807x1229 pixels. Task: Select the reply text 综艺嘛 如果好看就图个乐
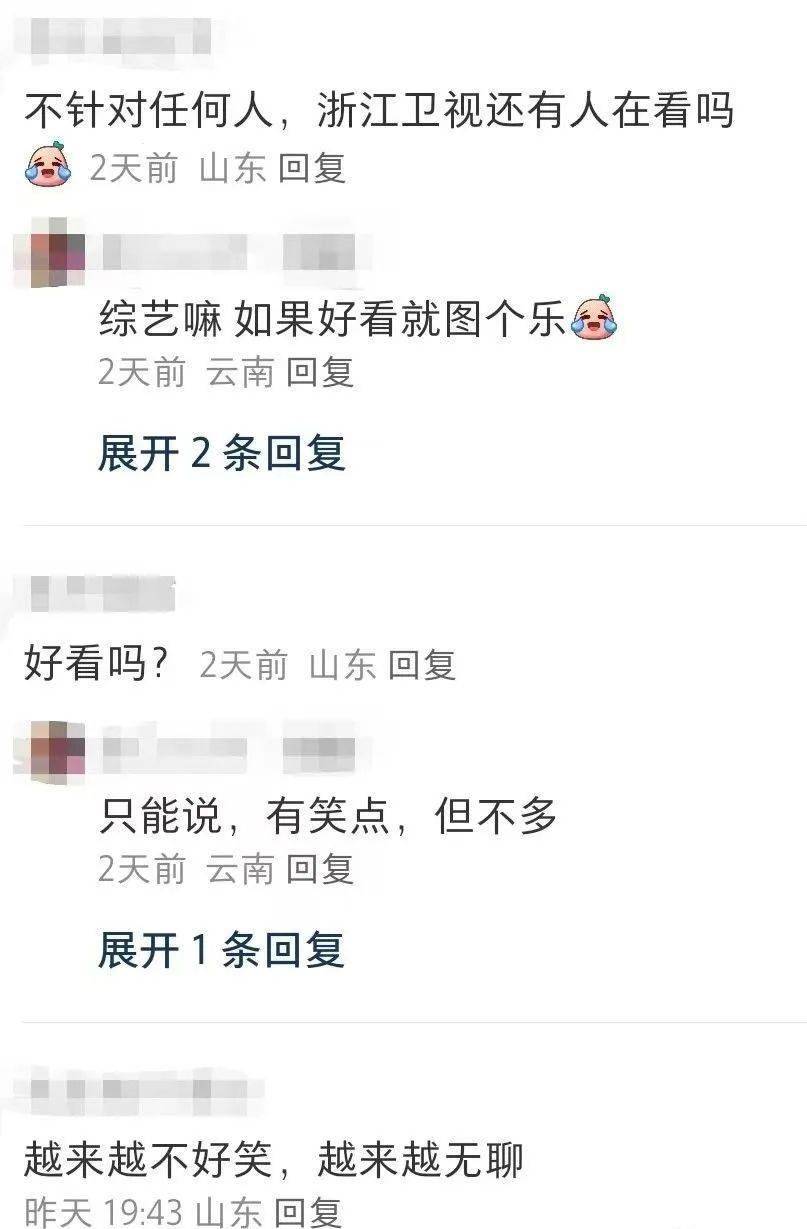click(333, 319)
